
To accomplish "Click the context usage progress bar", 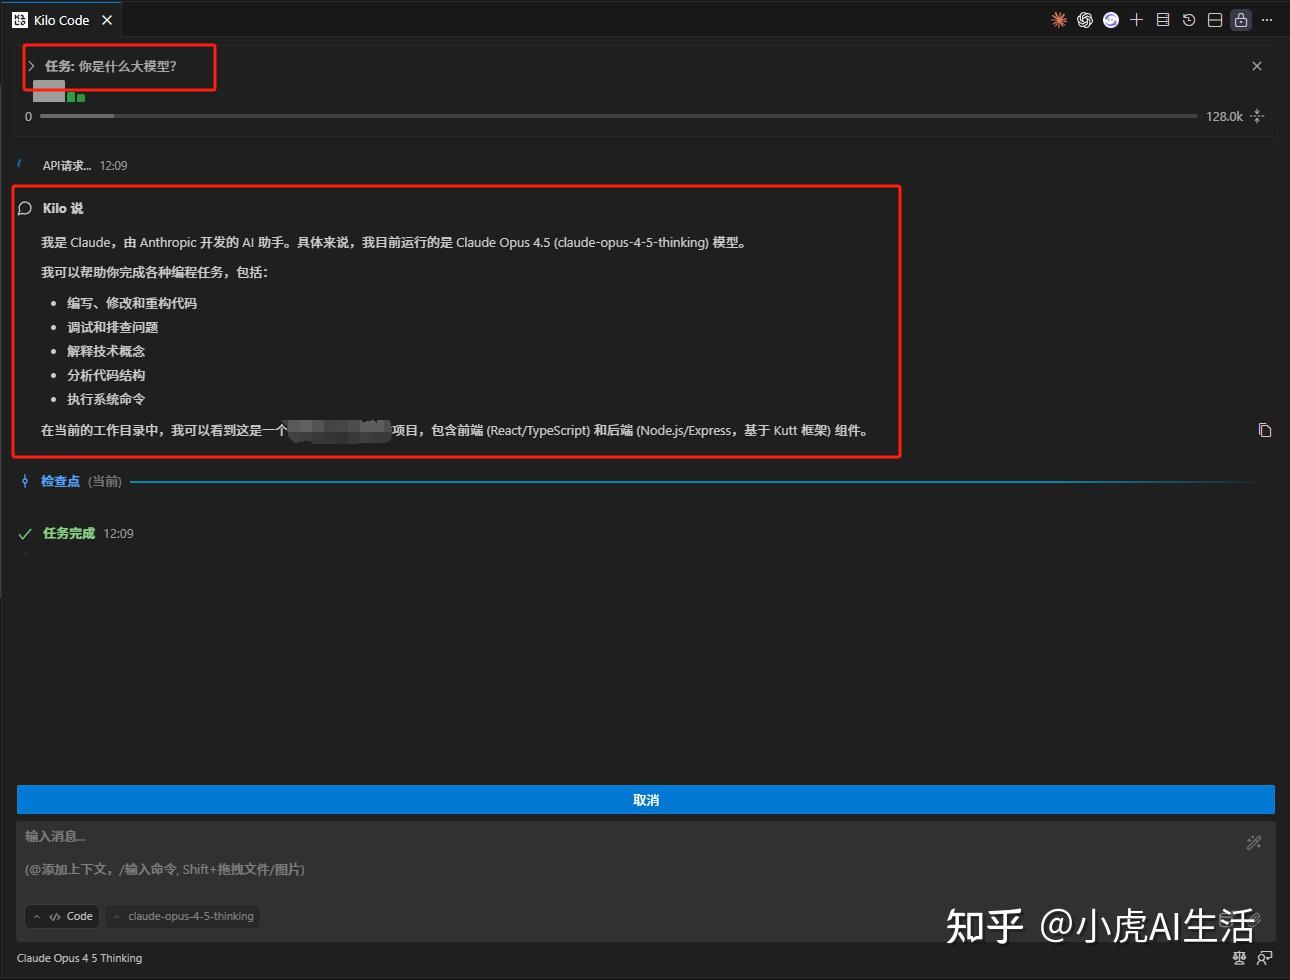I will click(x=618, y=116).
